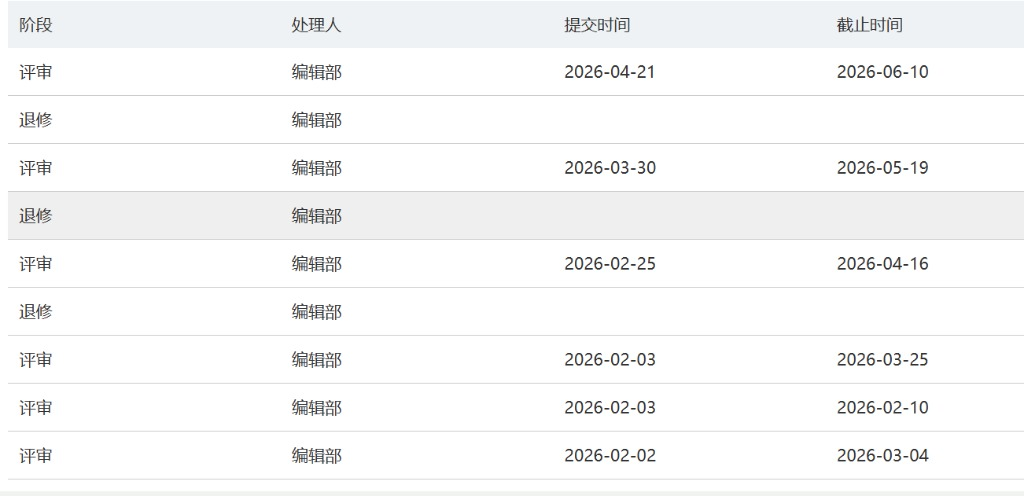1024x496 pixels.
Task: Click 2026-02-03 in the row due 2026-02-10
Action: 610,408
